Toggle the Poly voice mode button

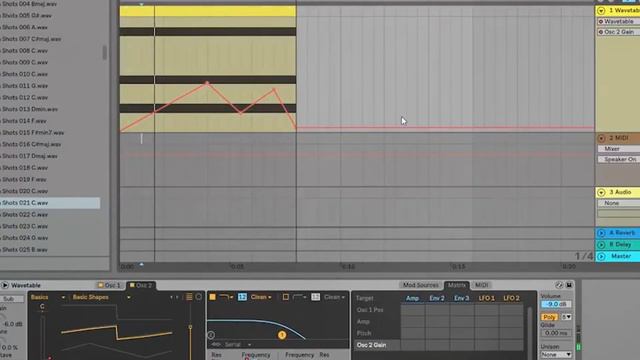pyautogui.click(x=549, y=317)
